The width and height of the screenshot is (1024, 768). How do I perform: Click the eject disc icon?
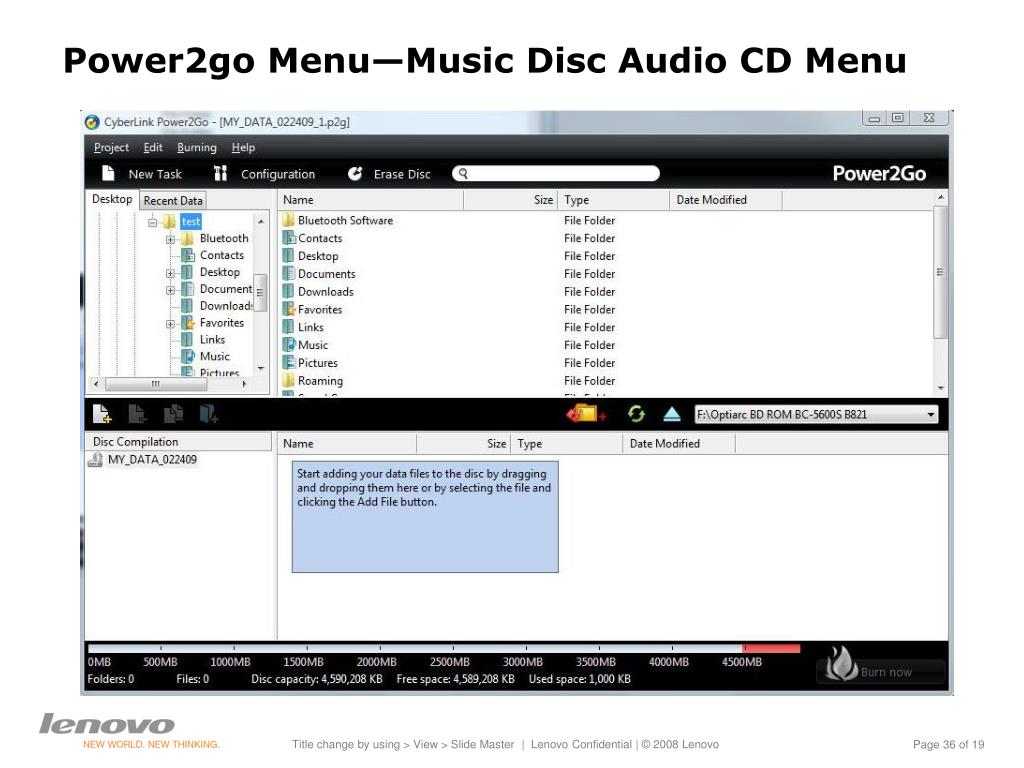point(672,413)
